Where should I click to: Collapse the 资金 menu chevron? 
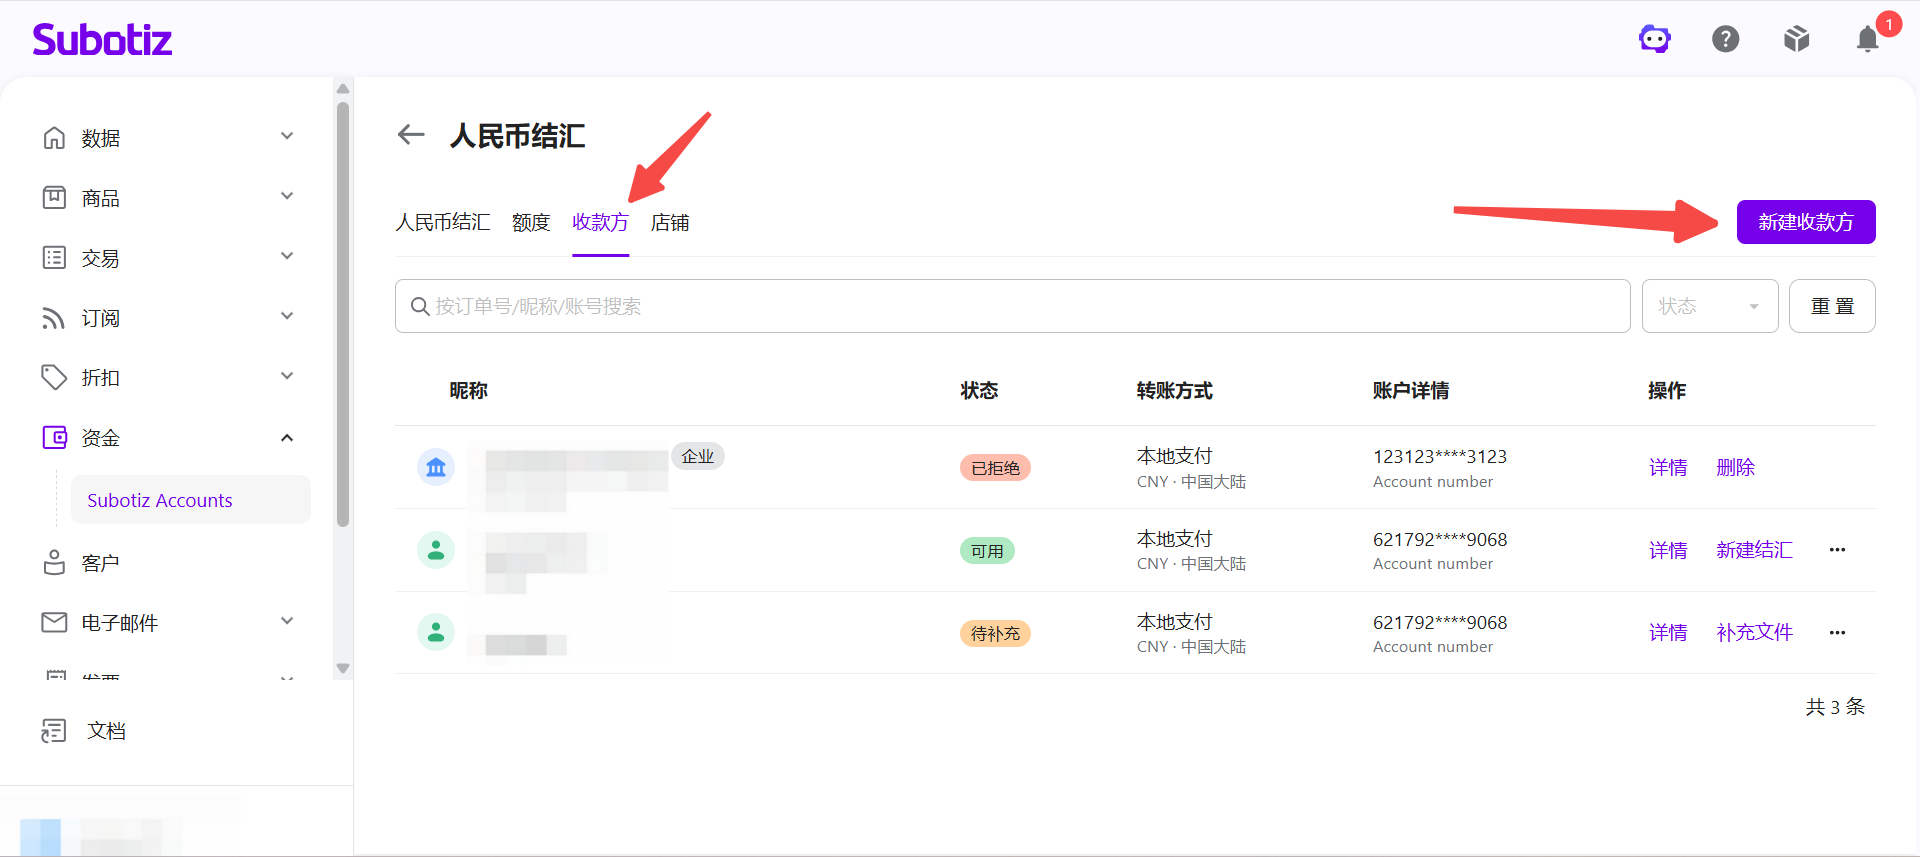[287, 438]
